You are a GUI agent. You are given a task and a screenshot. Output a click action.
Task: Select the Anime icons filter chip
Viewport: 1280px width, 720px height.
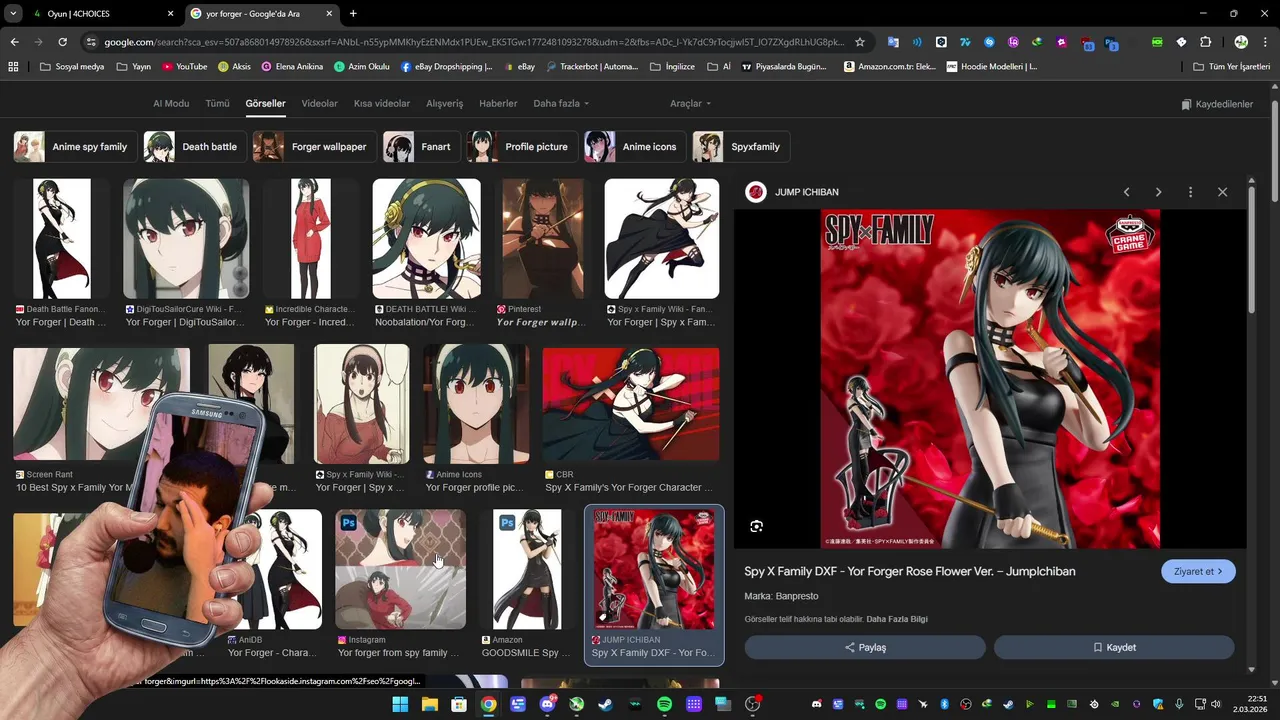[x=635, y=147]
